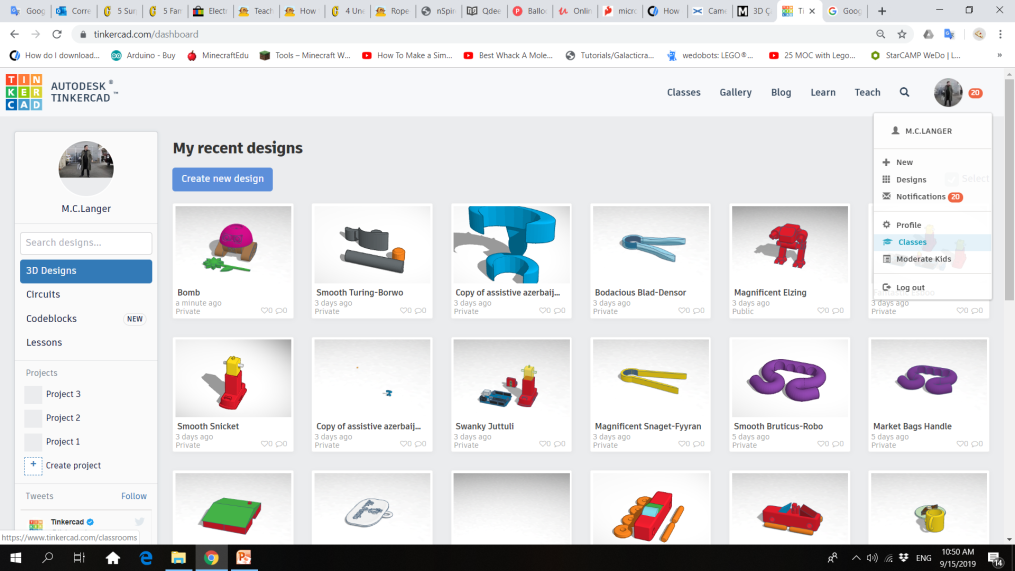Image resolution: width=1015 pixels, height=571 pixels.
Task: Select New in the user menu
Action: [904, 162]
